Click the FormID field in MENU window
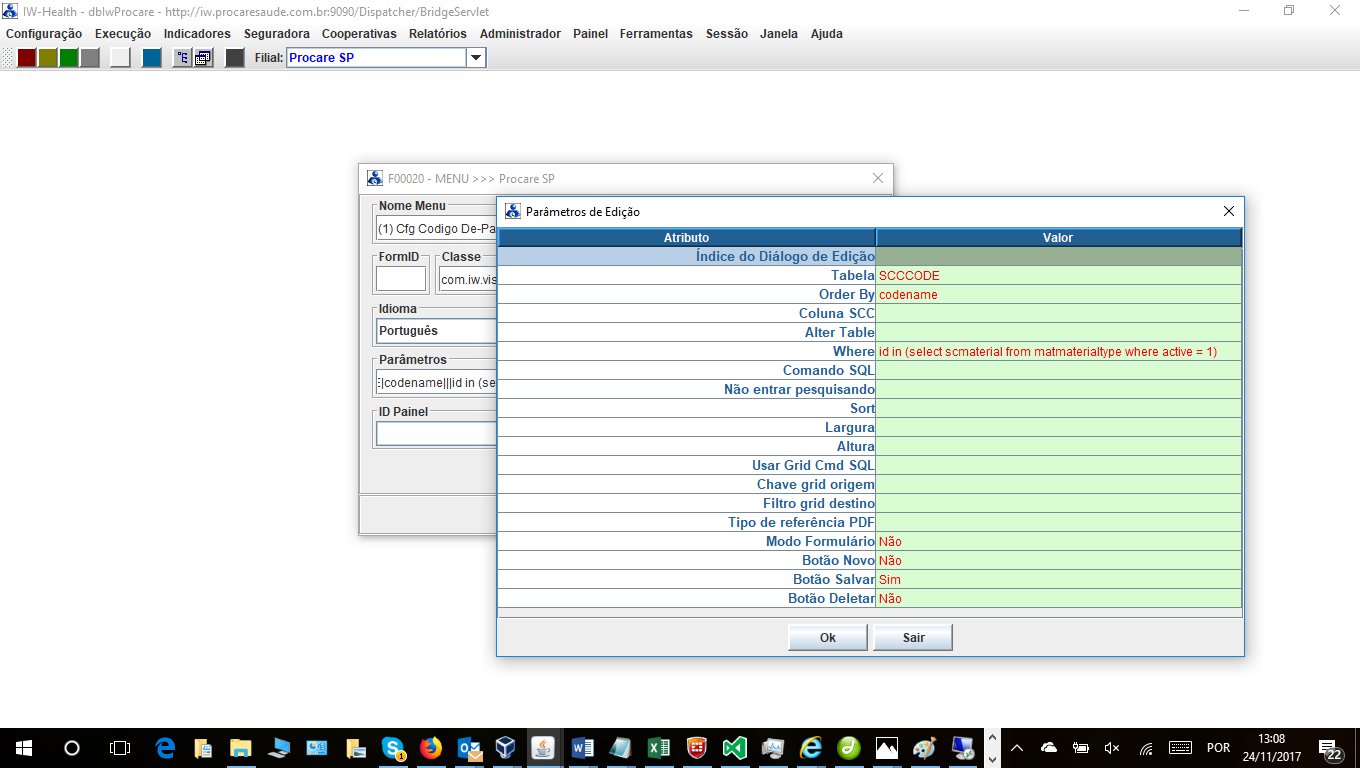This screenshot has width=1360, height=768. click(401, 279)
